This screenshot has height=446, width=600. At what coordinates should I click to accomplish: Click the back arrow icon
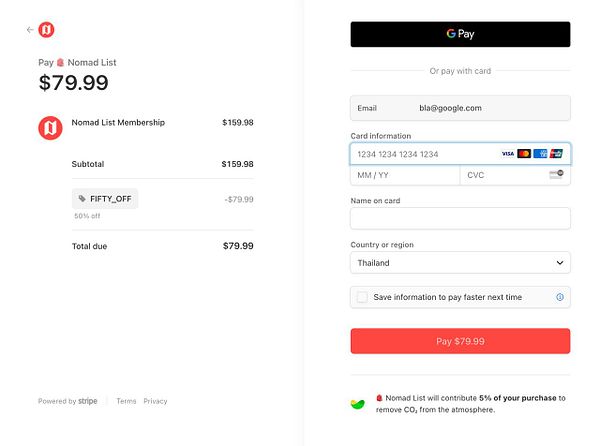pos(30,30)
